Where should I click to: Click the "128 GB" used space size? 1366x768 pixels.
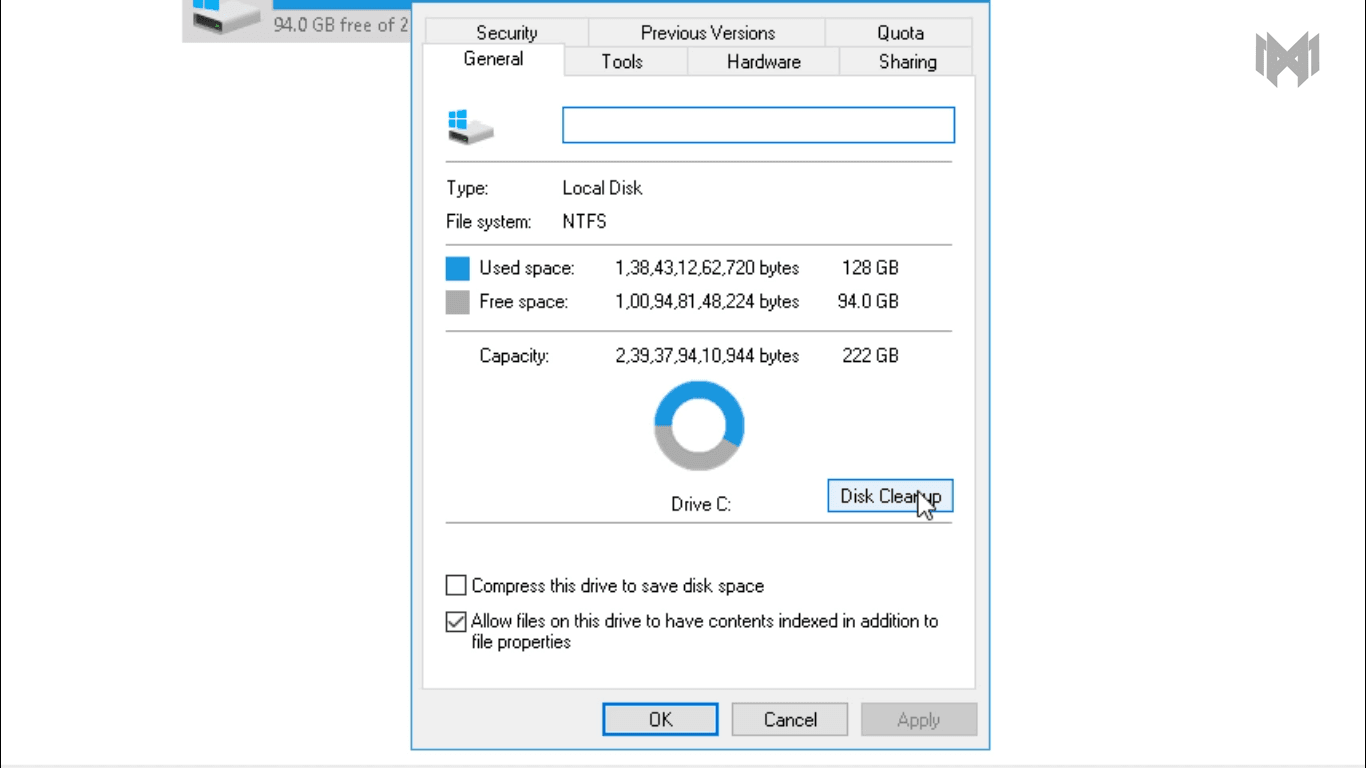(870, 268)
